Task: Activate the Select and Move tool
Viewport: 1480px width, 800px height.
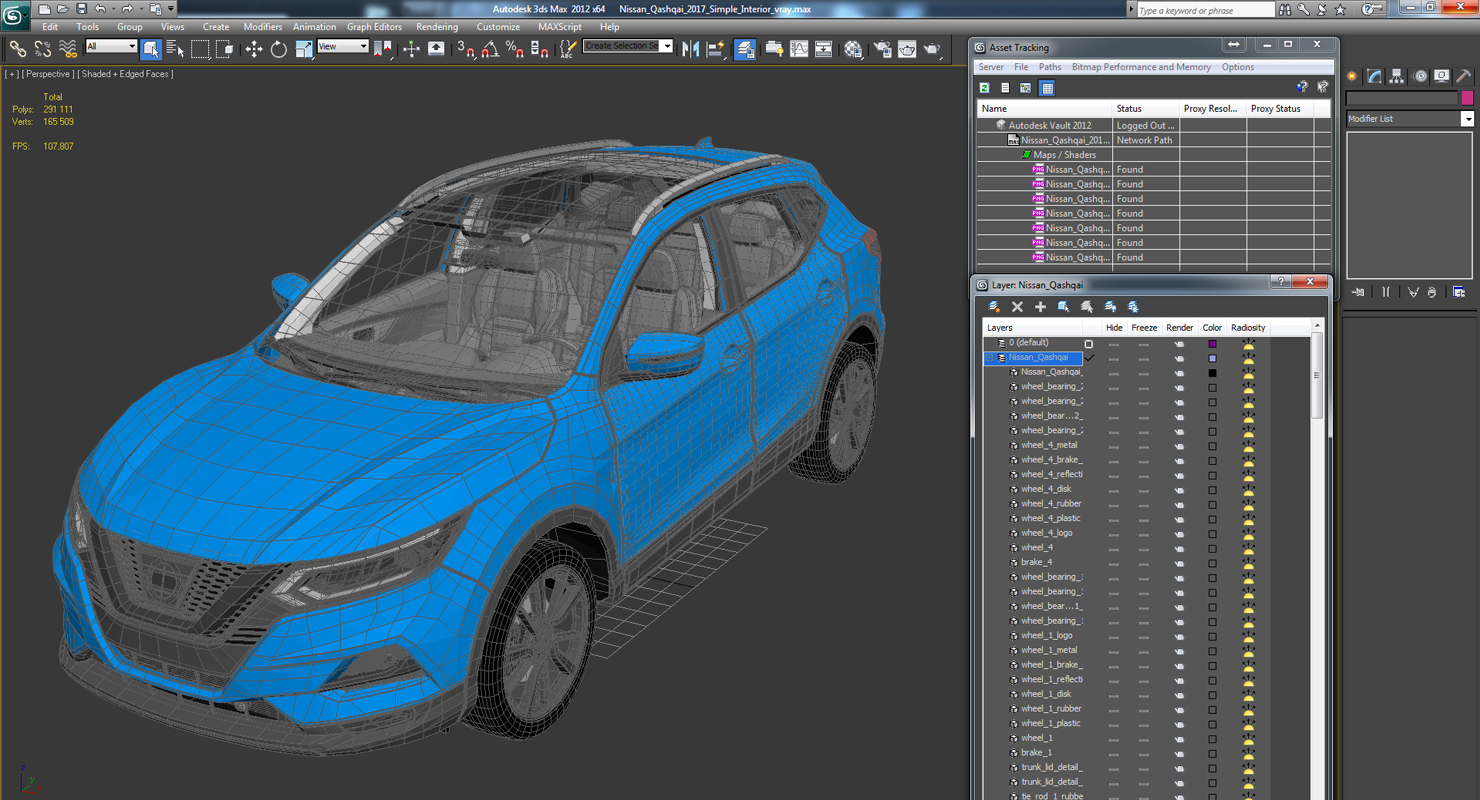Action: pos(254,48)
